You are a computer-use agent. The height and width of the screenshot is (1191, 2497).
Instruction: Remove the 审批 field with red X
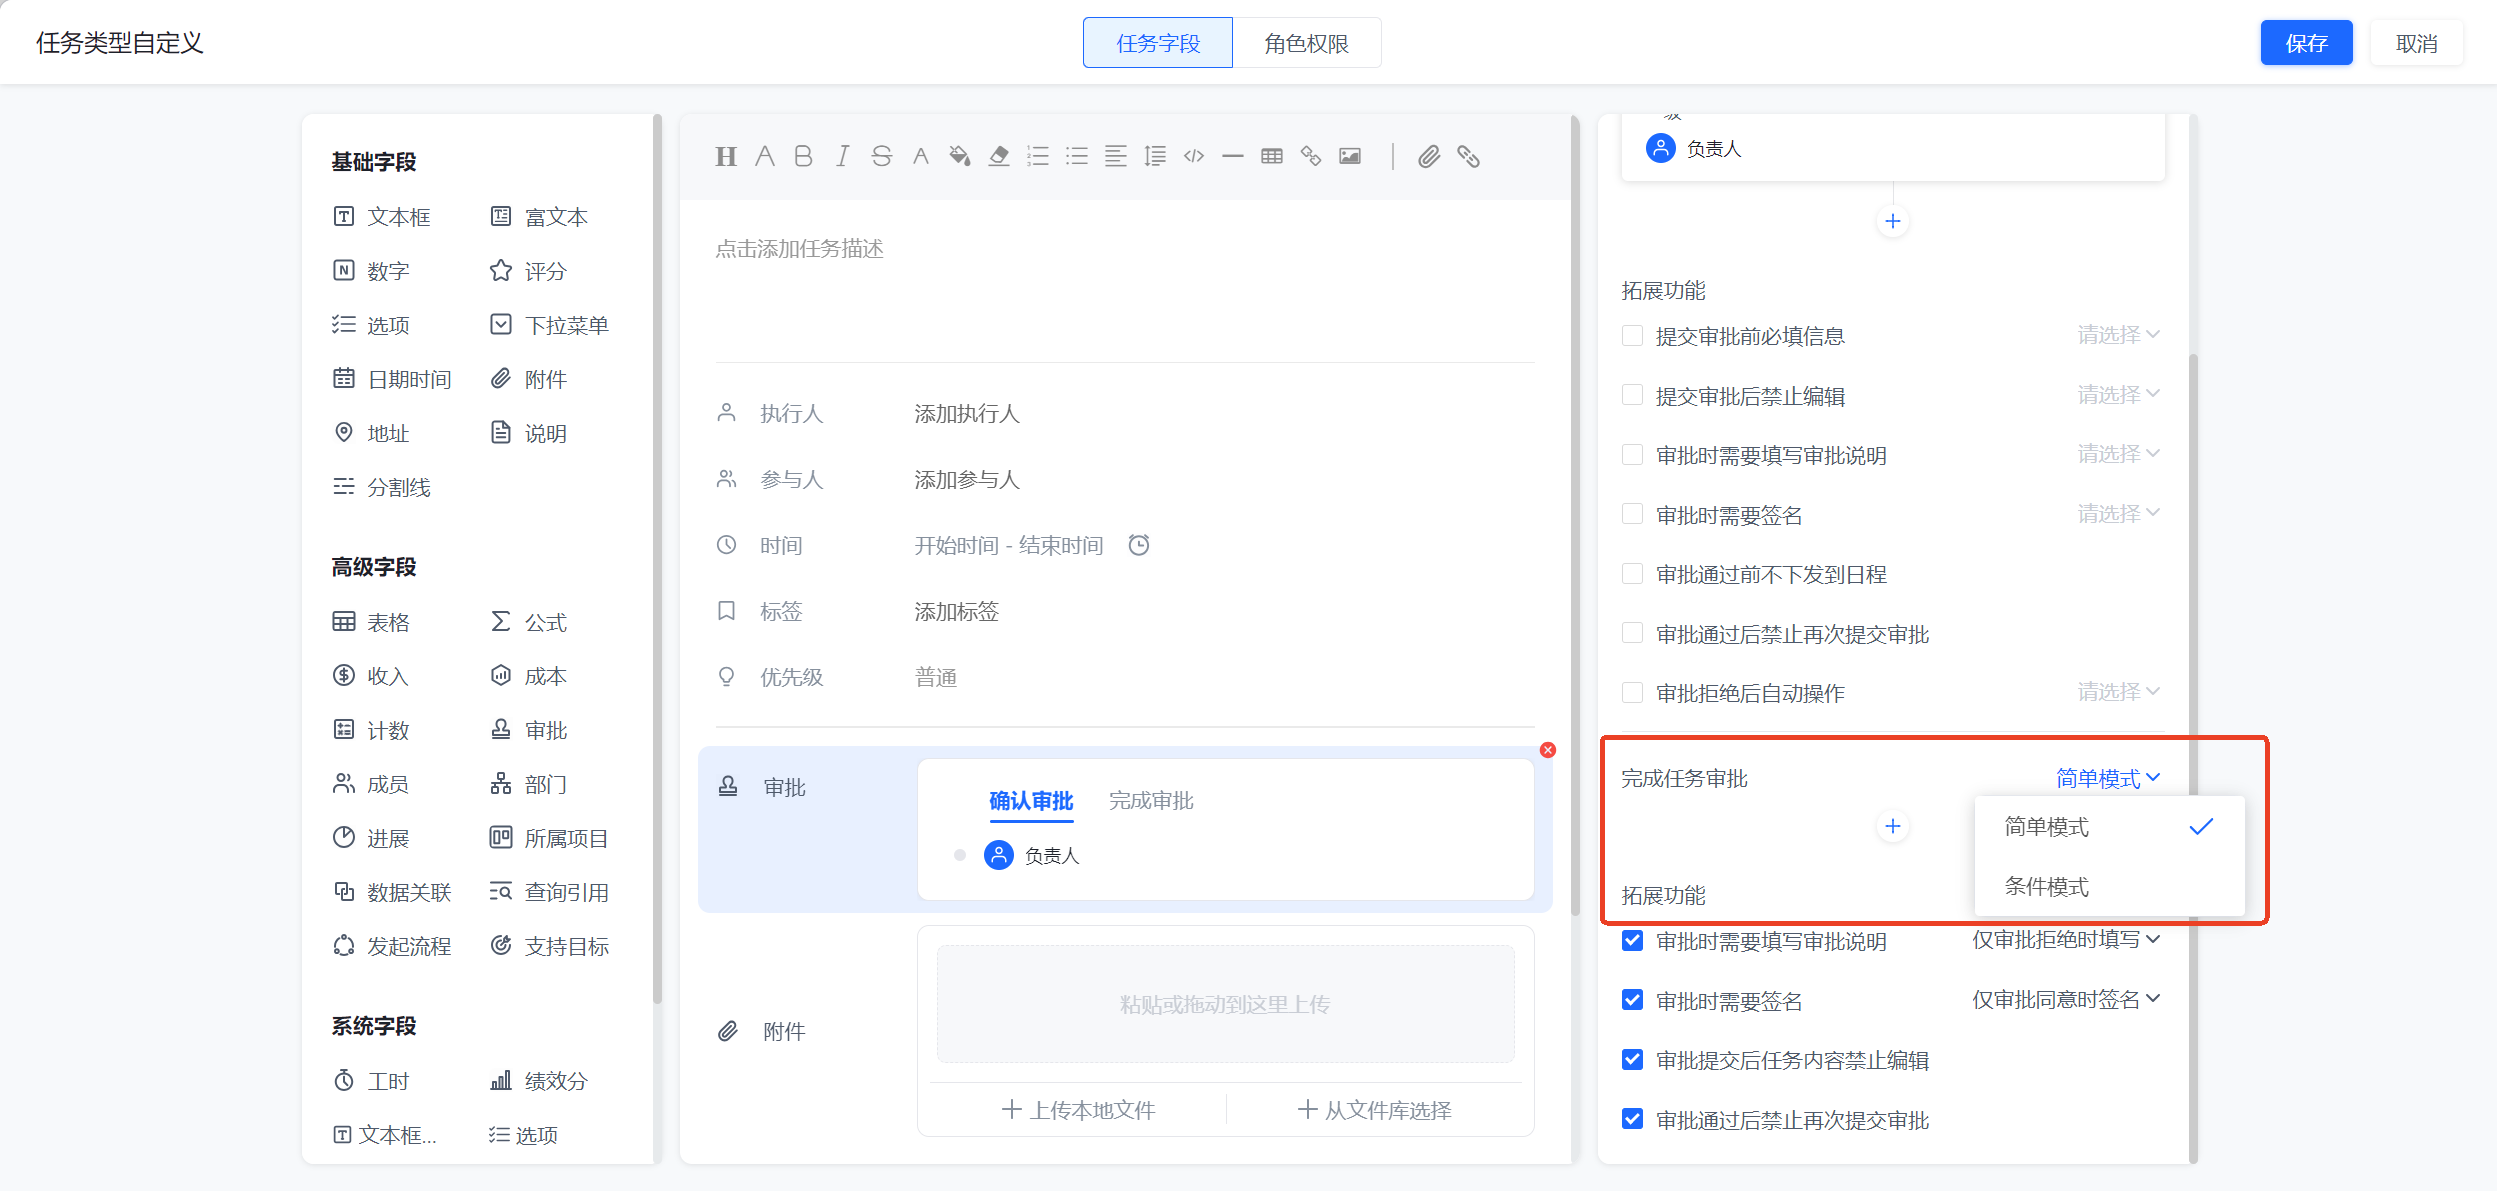tap(1548, 750)
